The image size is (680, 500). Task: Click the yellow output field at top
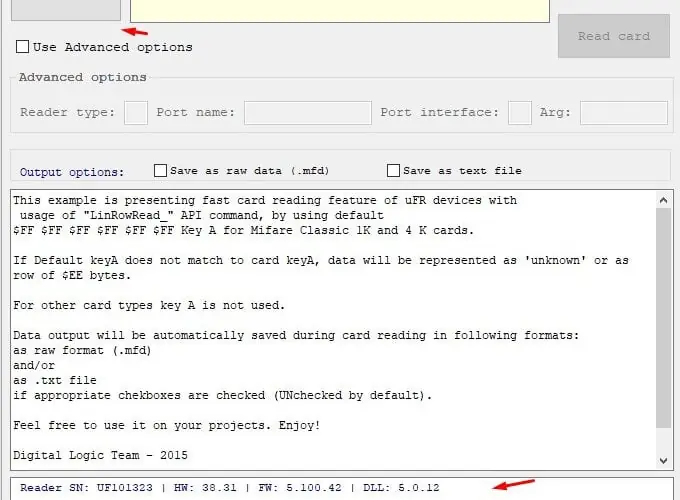pyautogui.click(x=340, y=11)
